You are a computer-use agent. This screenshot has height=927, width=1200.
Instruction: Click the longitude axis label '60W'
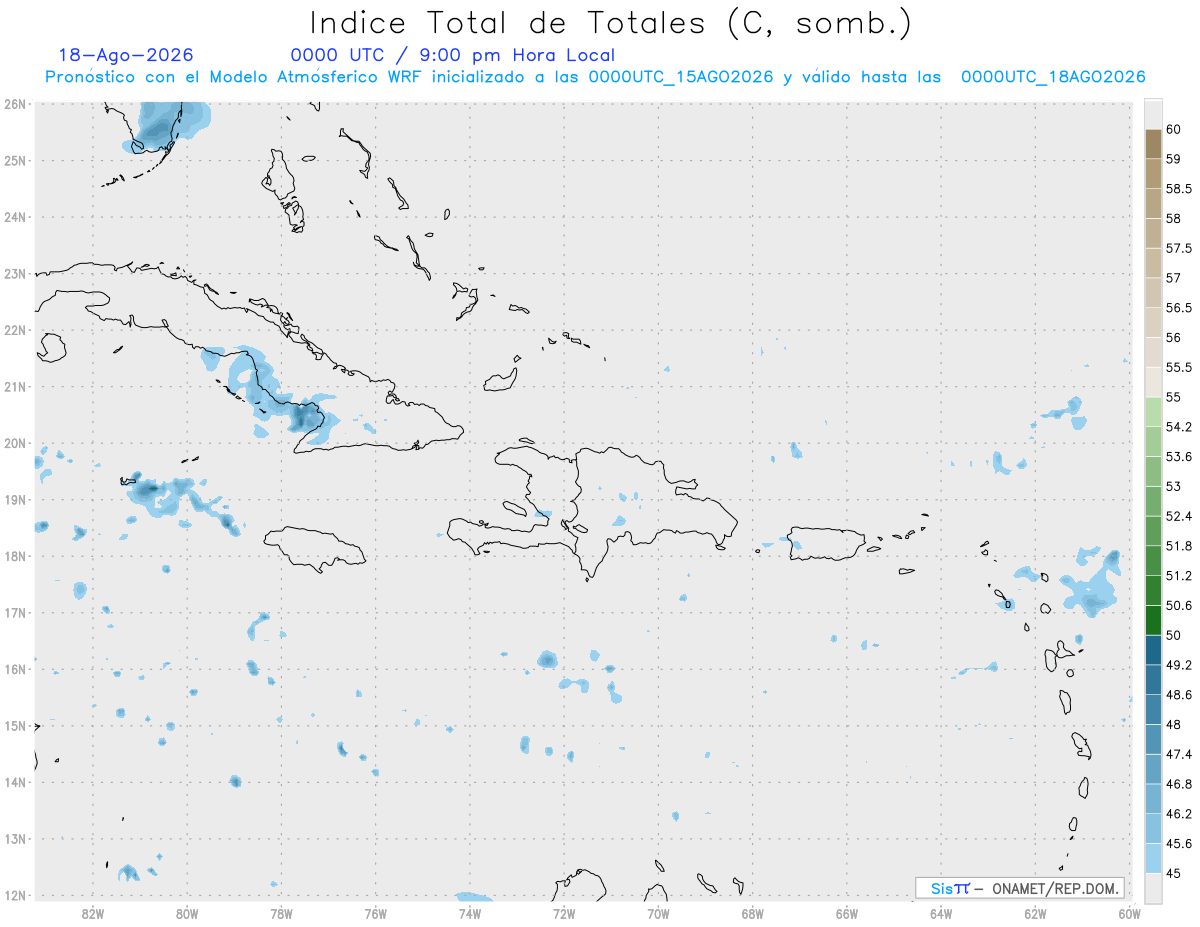1129,913
